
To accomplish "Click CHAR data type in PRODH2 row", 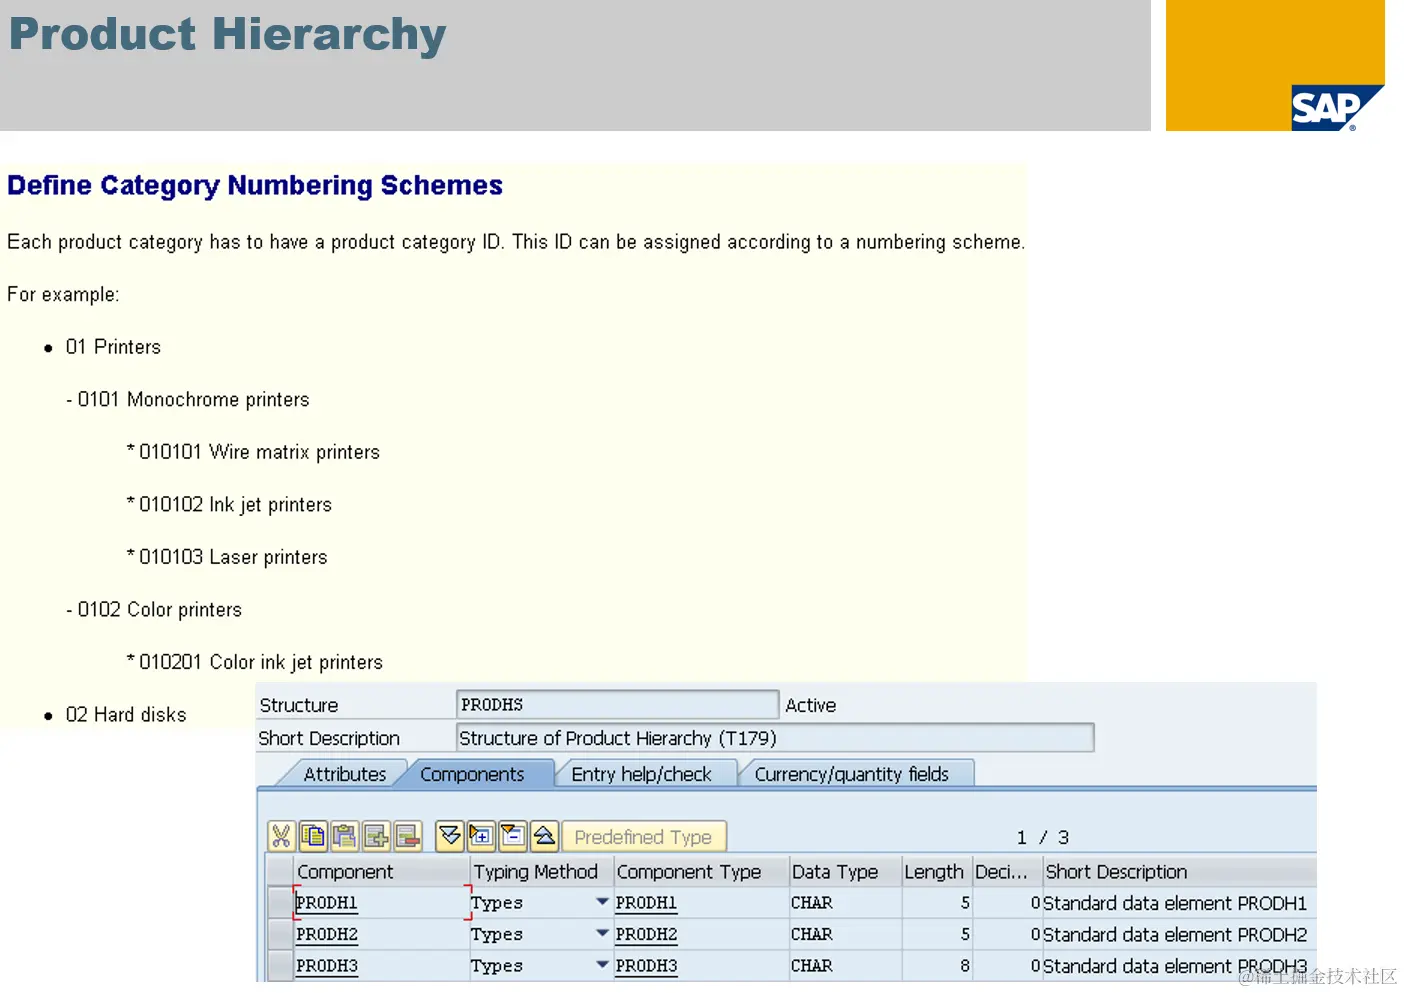I will click(812, 935).
